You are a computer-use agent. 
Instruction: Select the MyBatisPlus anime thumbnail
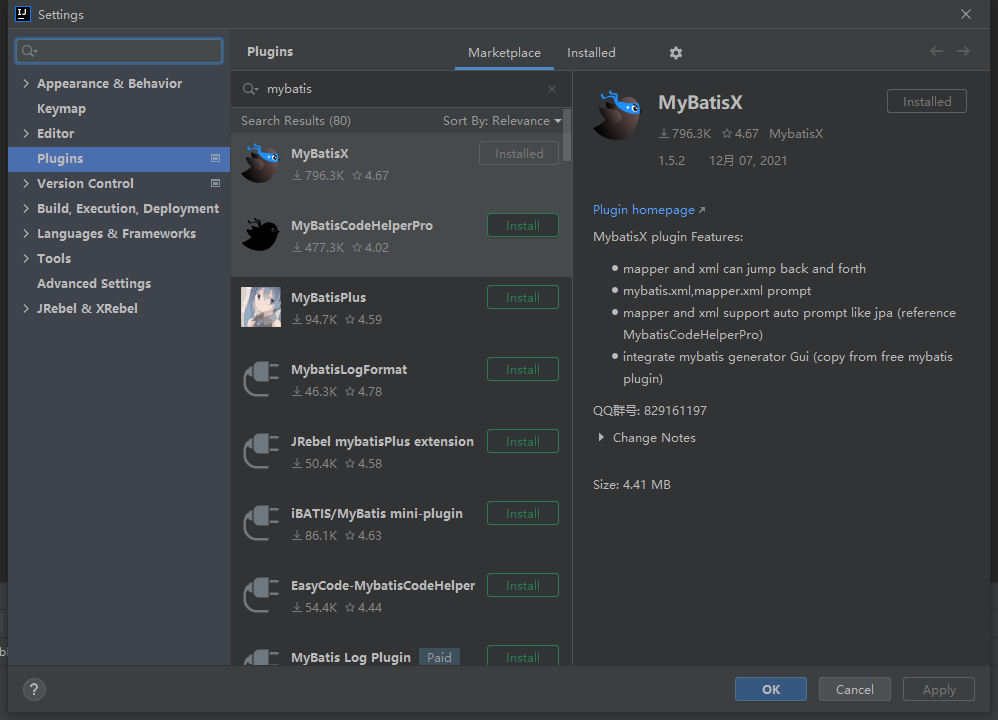click(x=260, y=307)
